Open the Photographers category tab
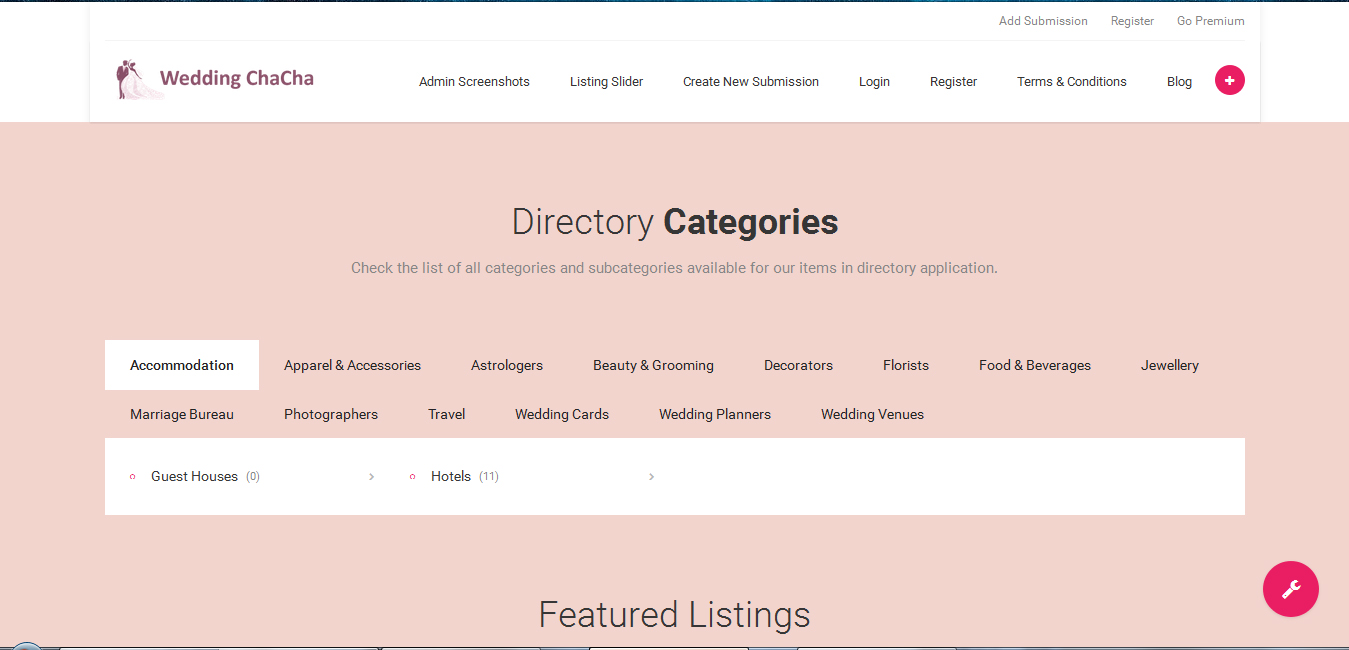 click(x=331, y=414)
